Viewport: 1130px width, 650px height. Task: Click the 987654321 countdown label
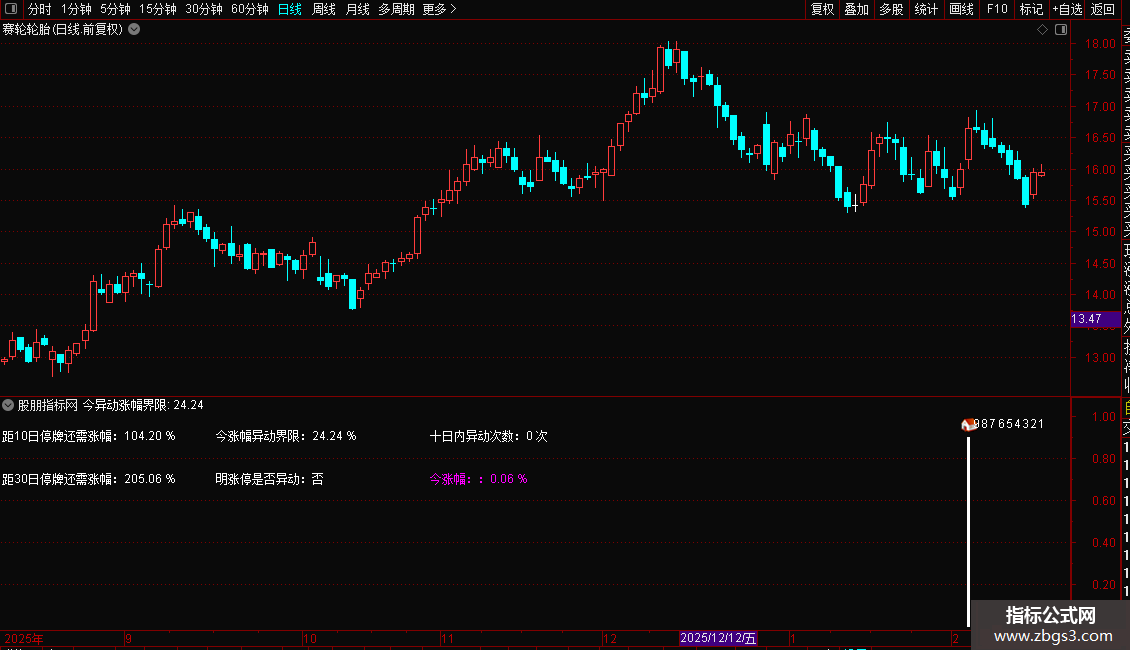(x=1009, y=424)
